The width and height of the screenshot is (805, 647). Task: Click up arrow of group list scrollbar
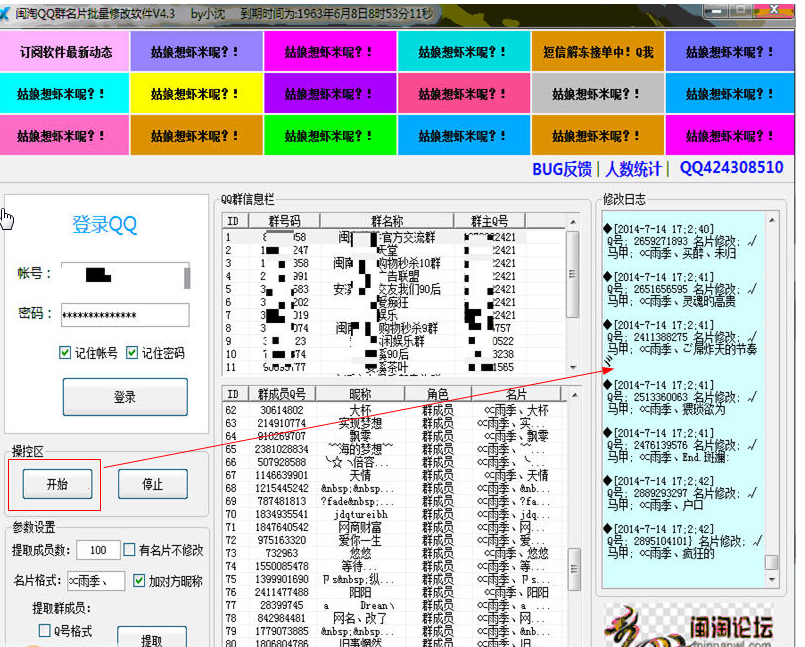tap(573, 222)
